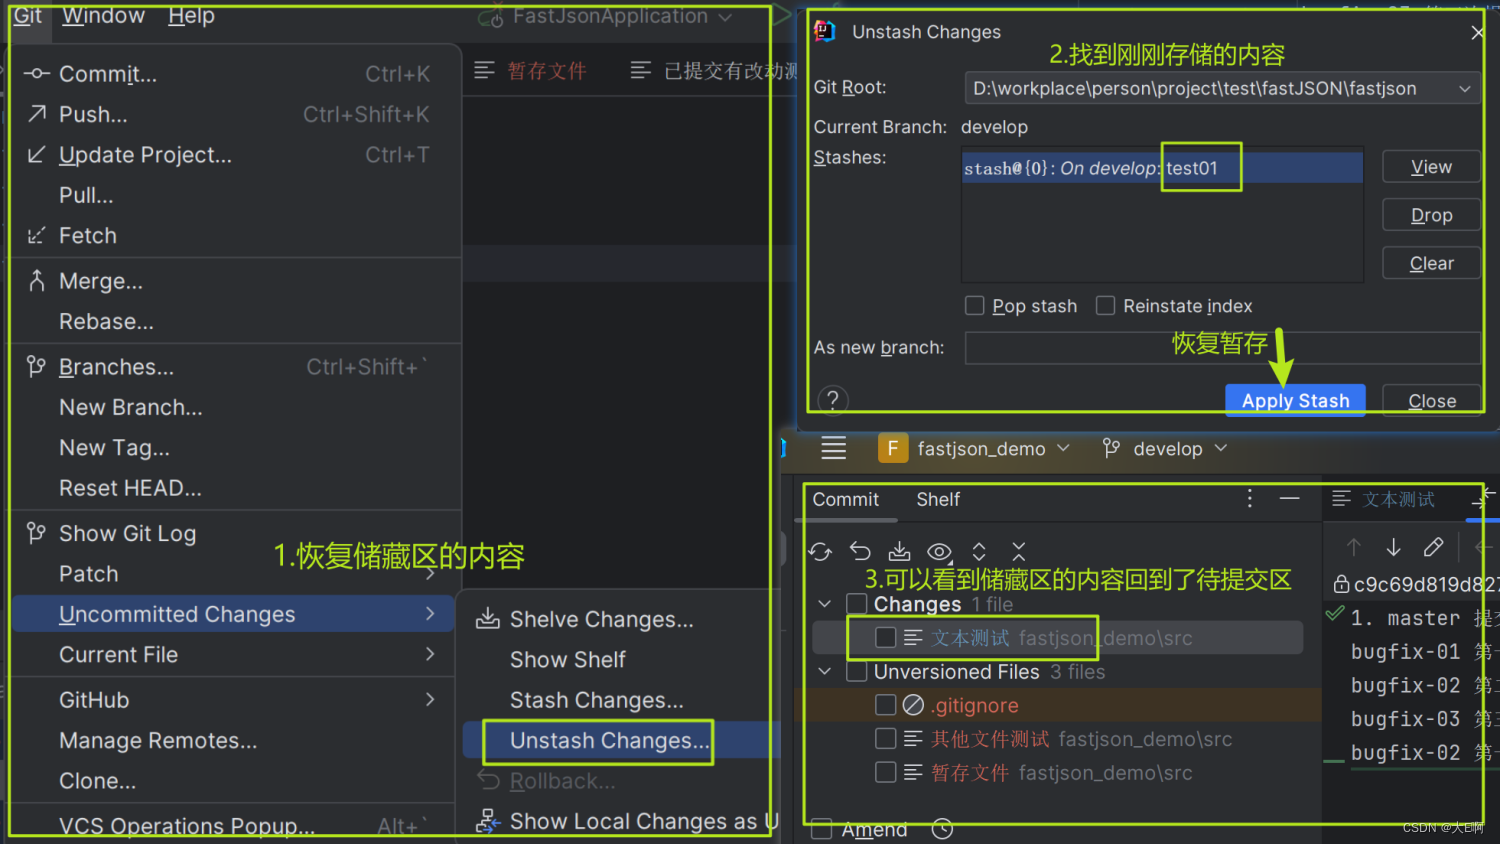Open the Window menu
Image resolution: width=1500 pixels, height=844 pixels.
pos(103,16)
